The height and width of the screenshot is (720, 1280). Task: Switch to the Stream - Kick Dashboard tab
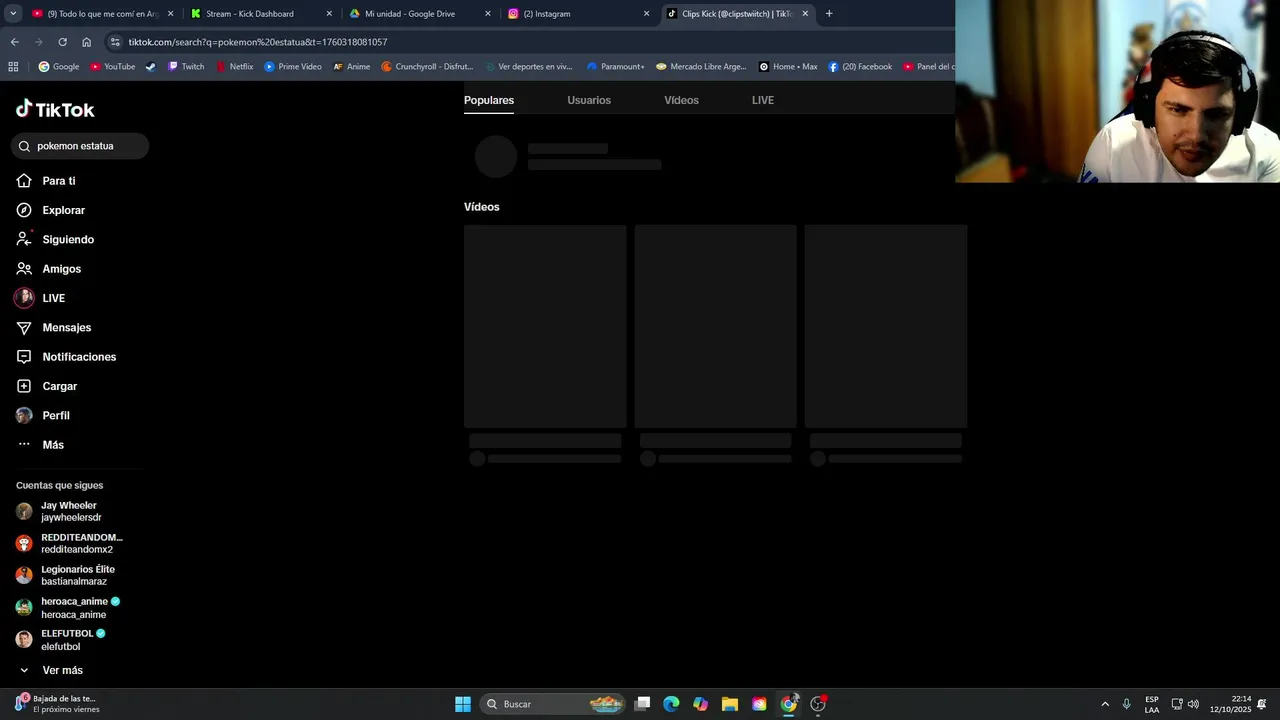[x=260, y=14]
